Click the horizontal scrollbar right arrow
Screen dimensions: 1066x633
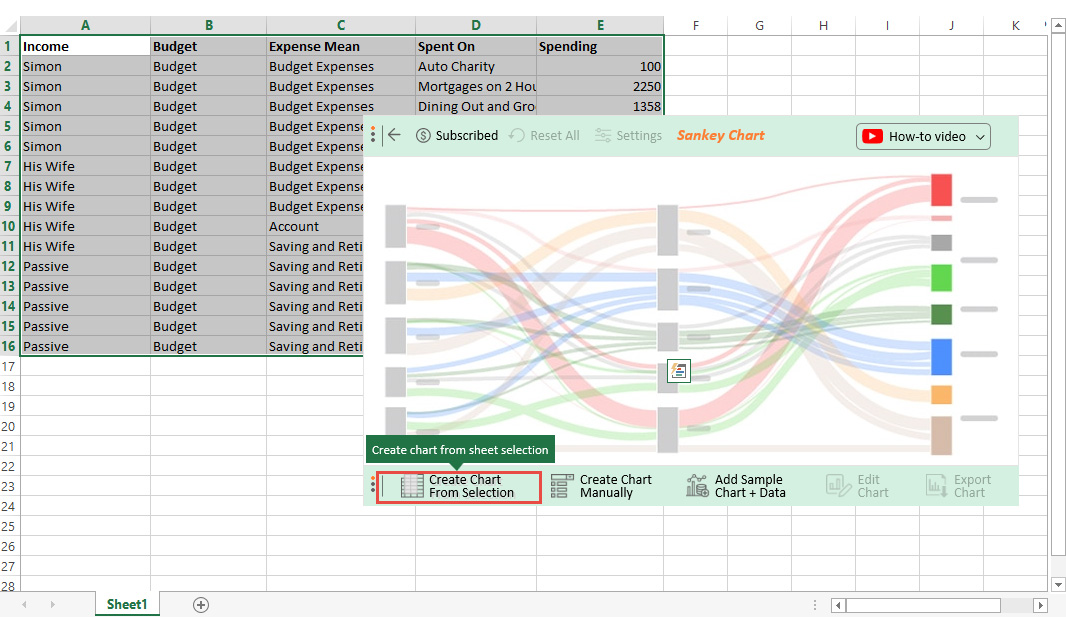(1041, 605)
